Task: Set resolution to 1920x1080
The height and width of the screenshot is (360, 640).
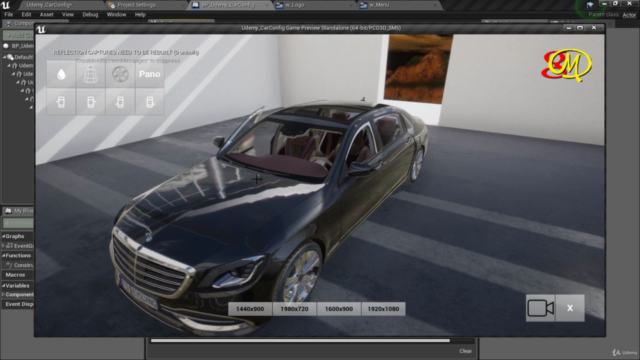Action: (x=383, y=309)
